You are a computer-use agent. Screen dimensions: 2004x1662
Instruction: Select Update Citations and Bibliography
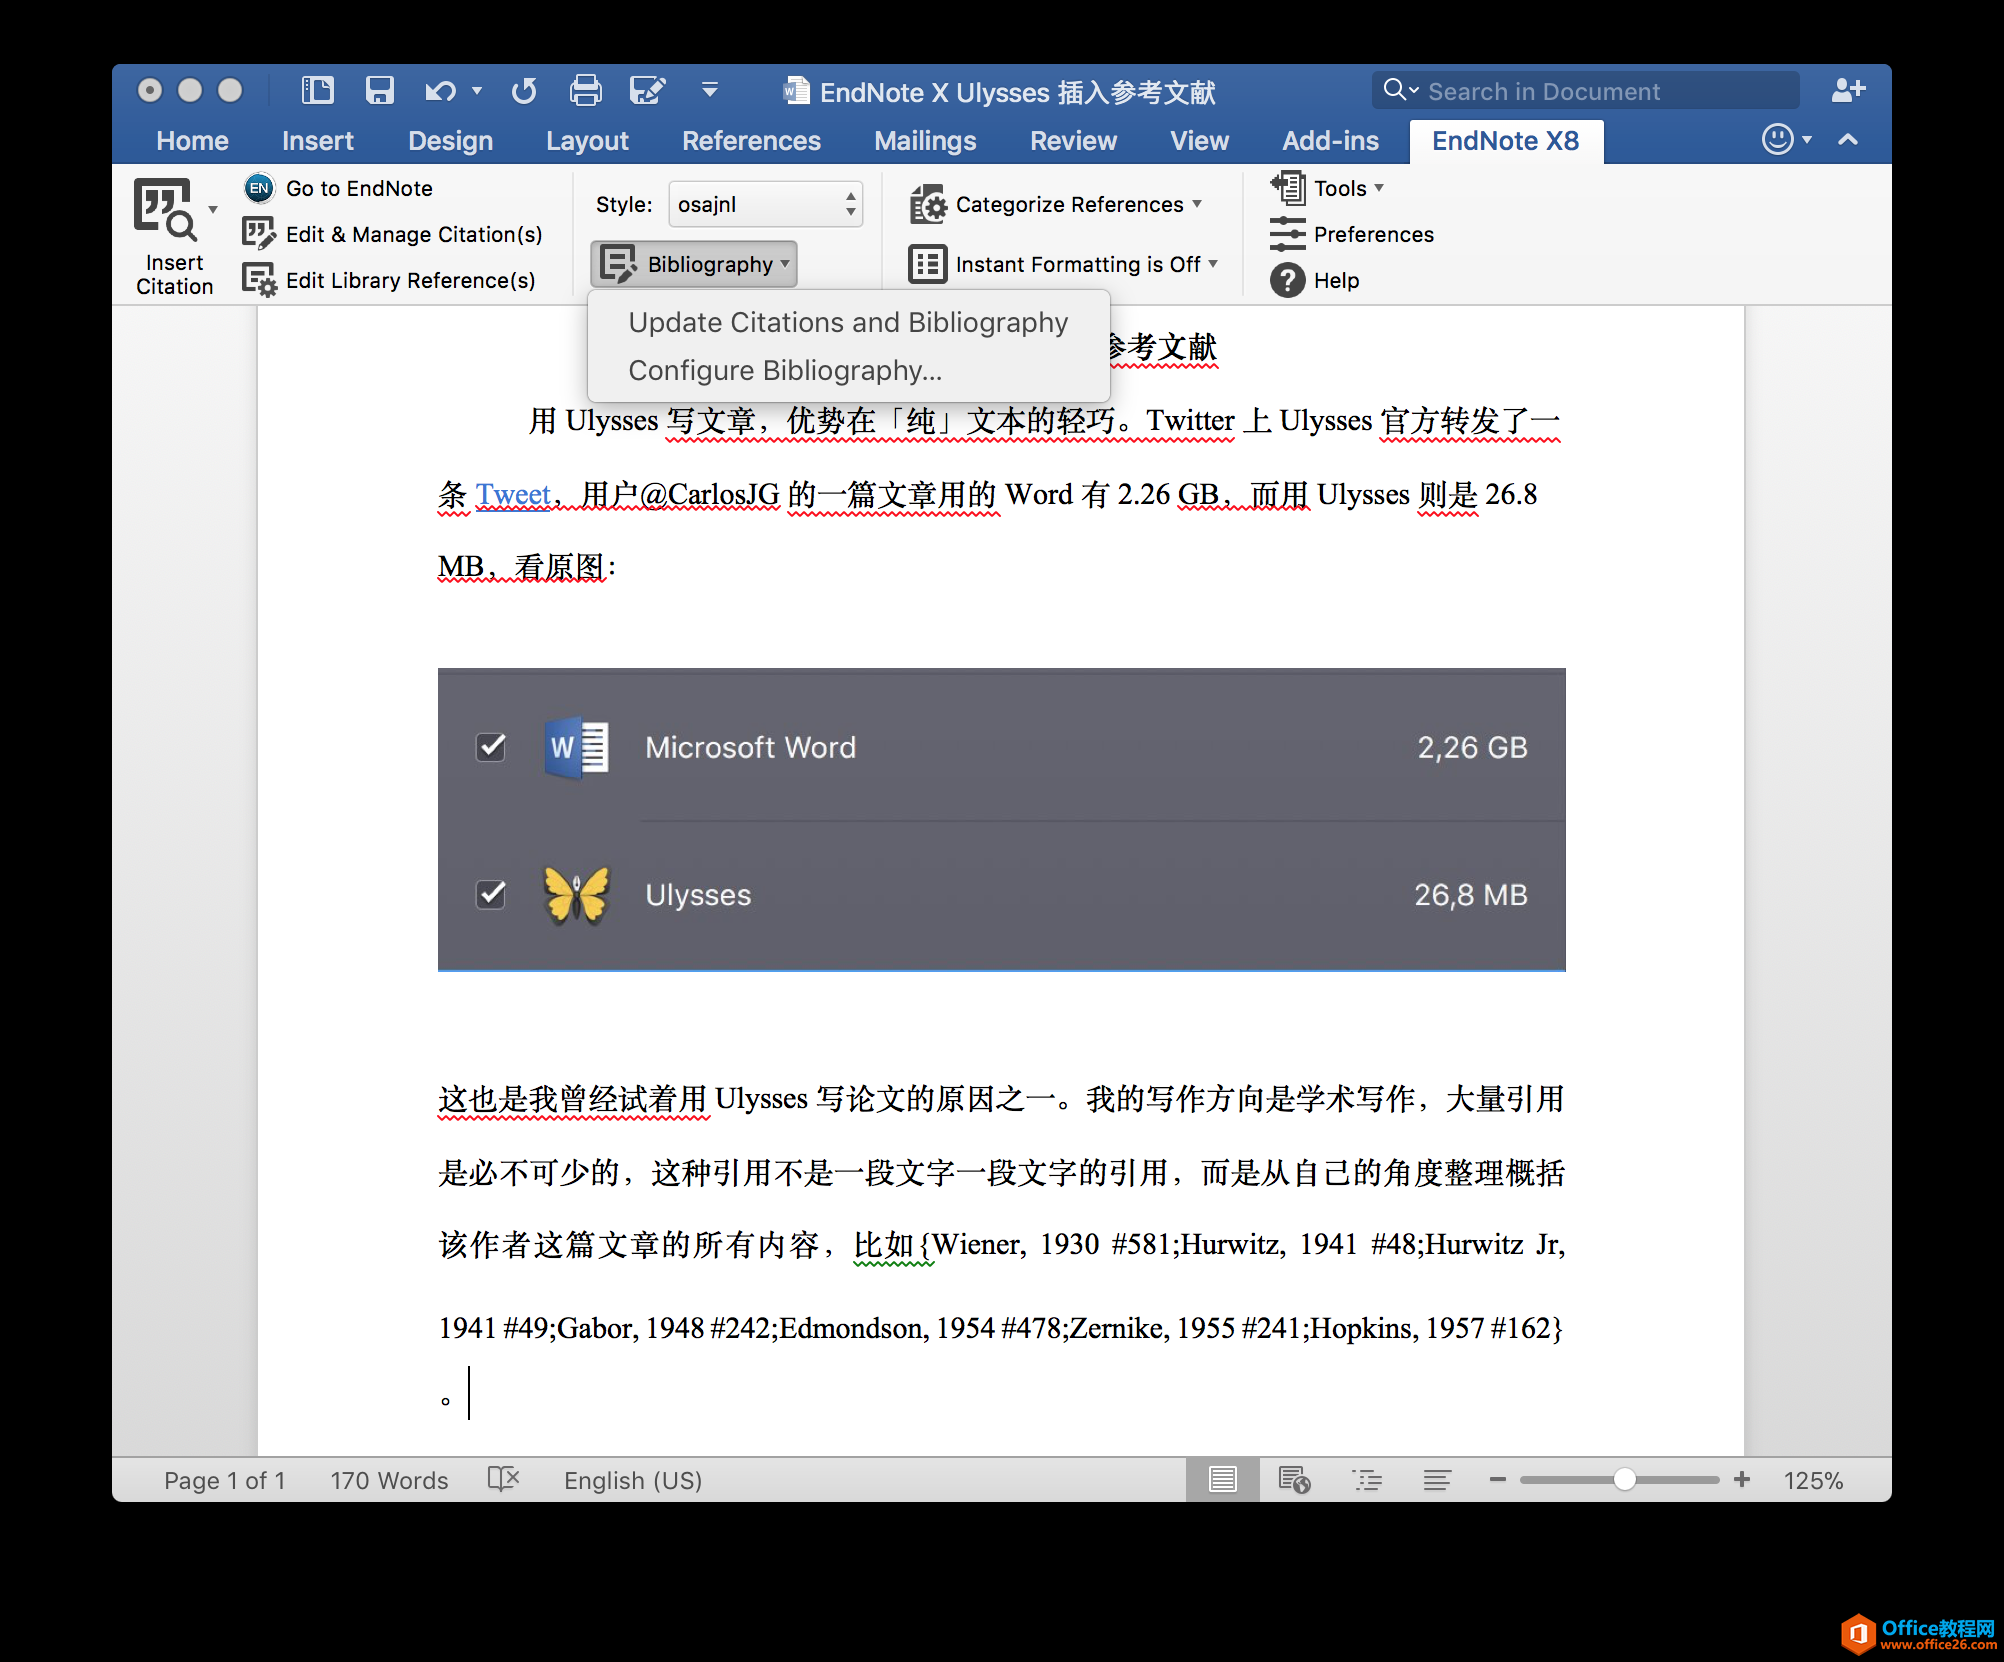(x=847, y=322)
